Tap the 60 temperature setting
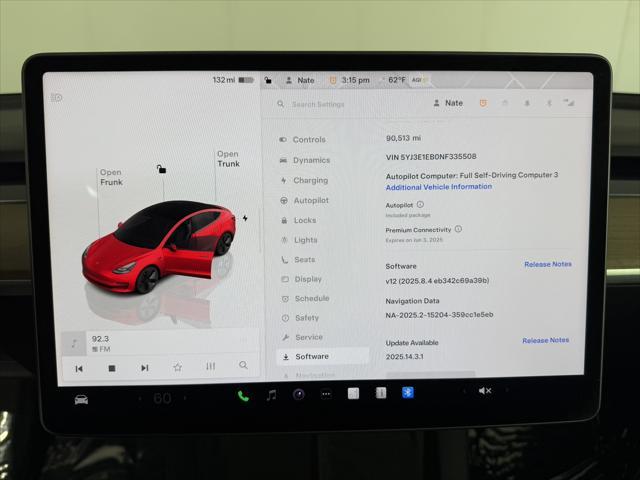The width and height of the screenshot is (640, 480). (x=162, y=398)
